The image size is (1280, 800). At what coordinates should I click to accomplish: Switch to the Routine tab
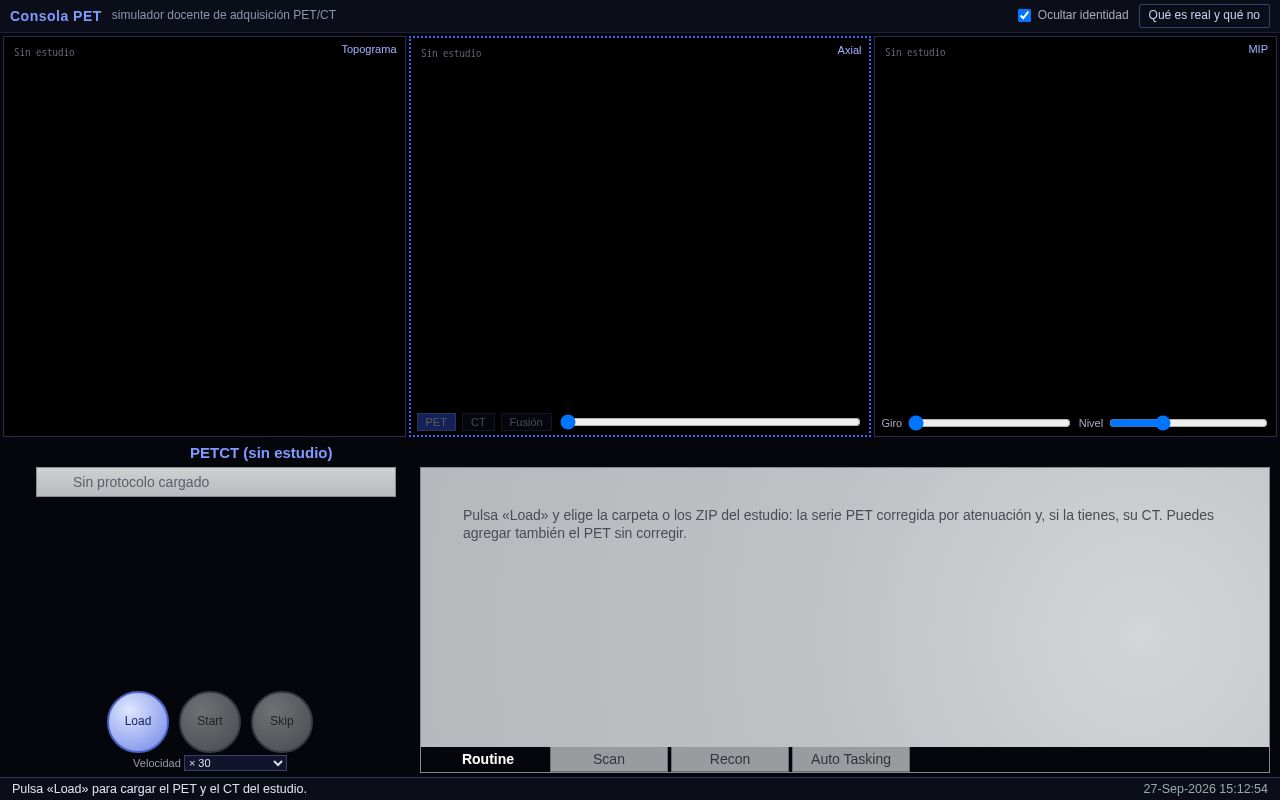[488, 759]
